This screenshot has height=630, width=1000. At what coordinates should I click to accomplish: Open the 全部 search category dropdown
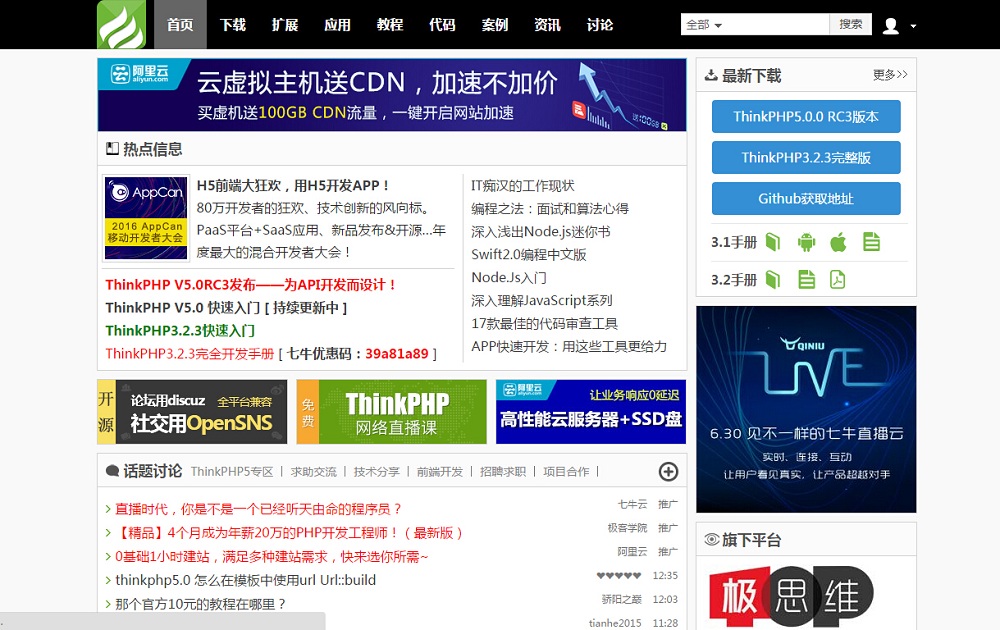point(704,25)
